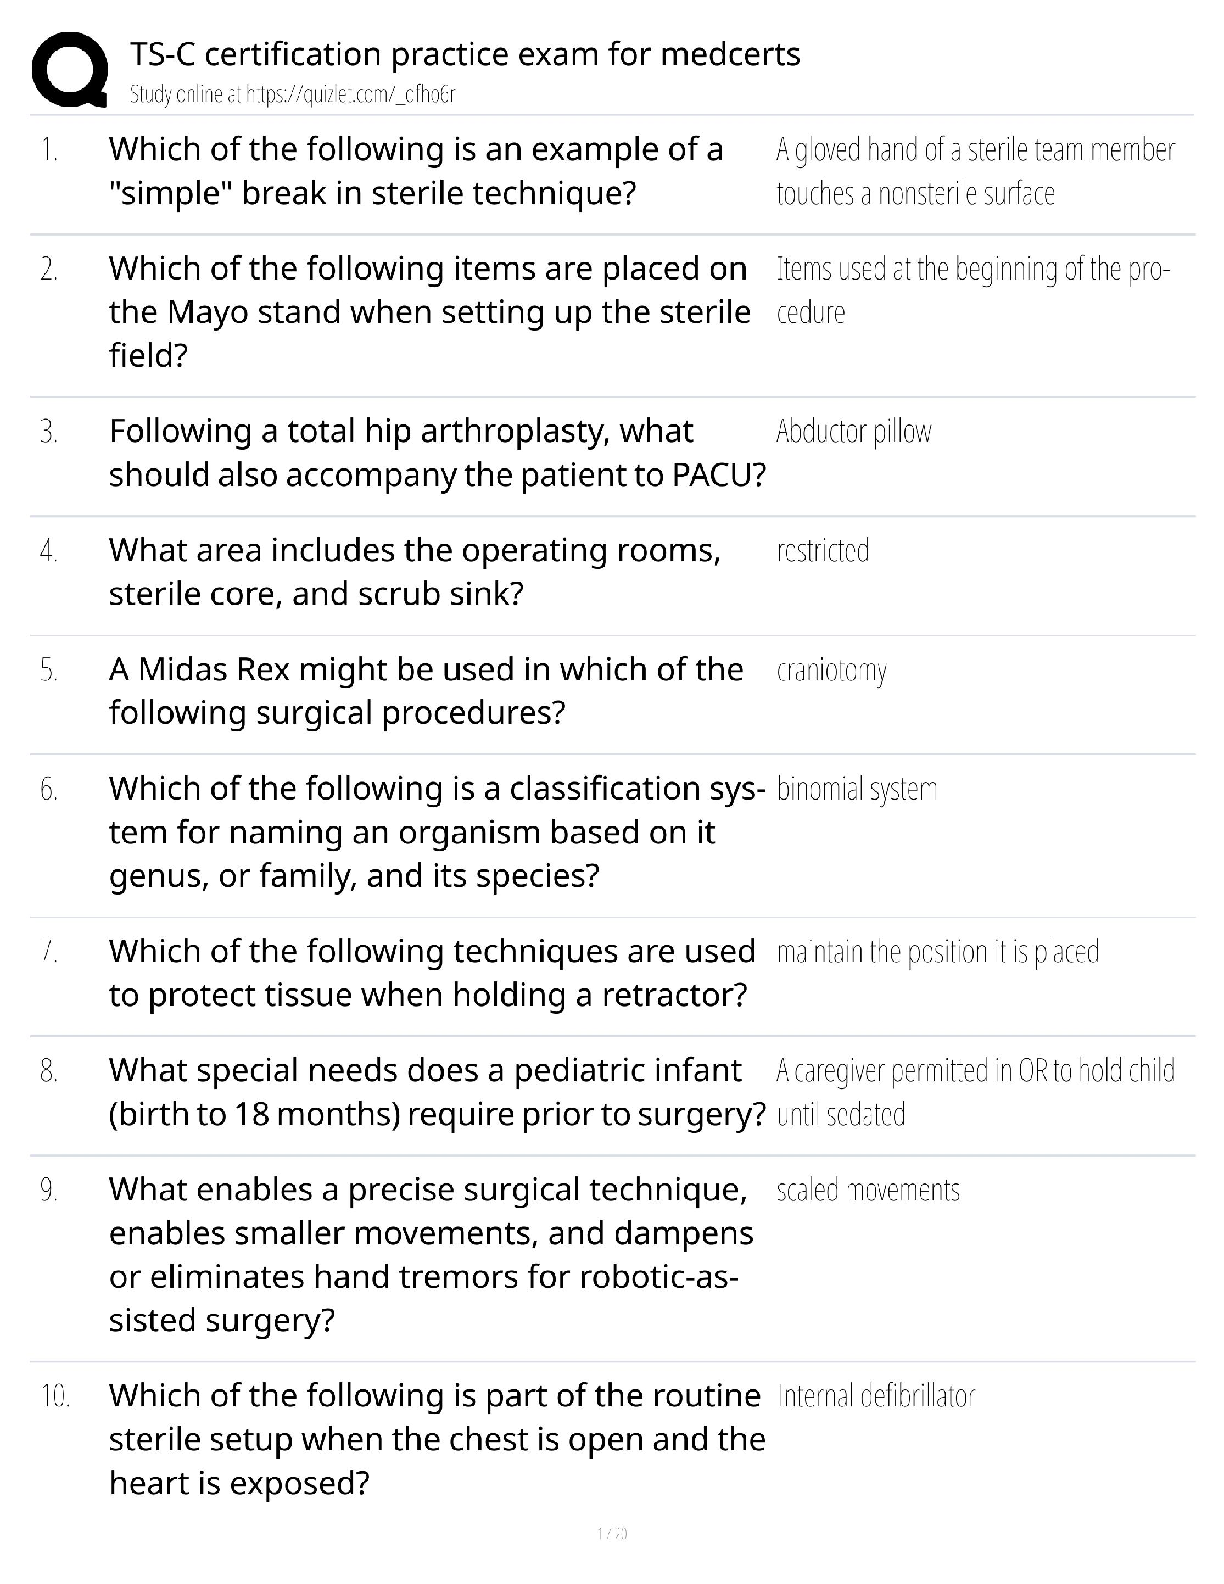Open the quizlet.com study link

click(x=293, y=95)
